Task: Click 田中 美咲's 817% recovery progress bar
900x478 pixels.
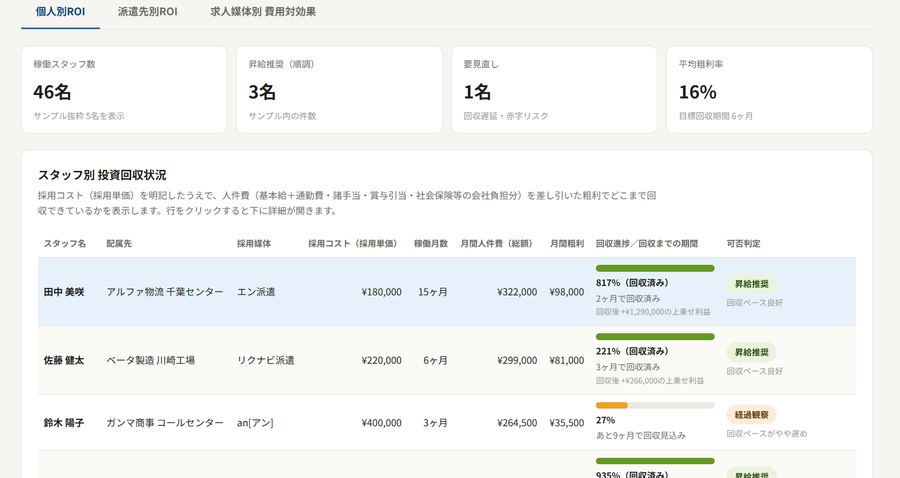Action: 655,268
